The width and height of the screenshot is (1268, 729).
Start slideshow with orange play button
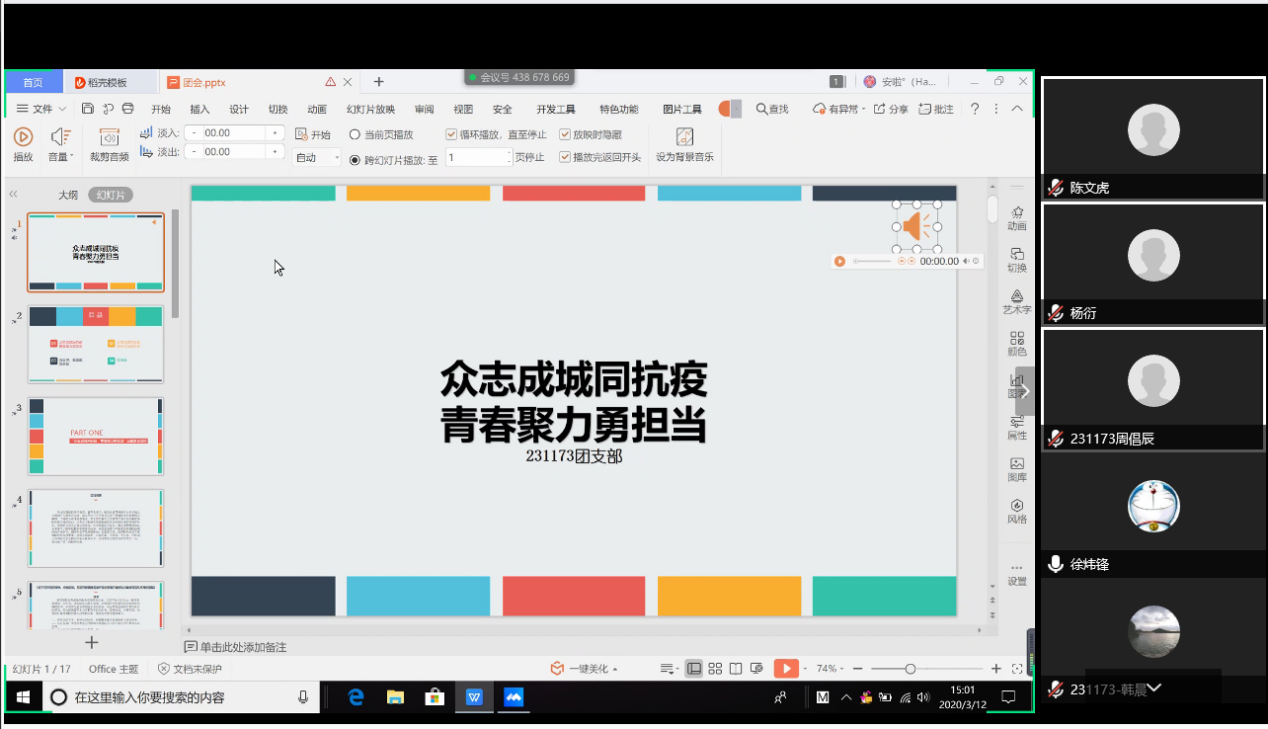click(786, 668)
